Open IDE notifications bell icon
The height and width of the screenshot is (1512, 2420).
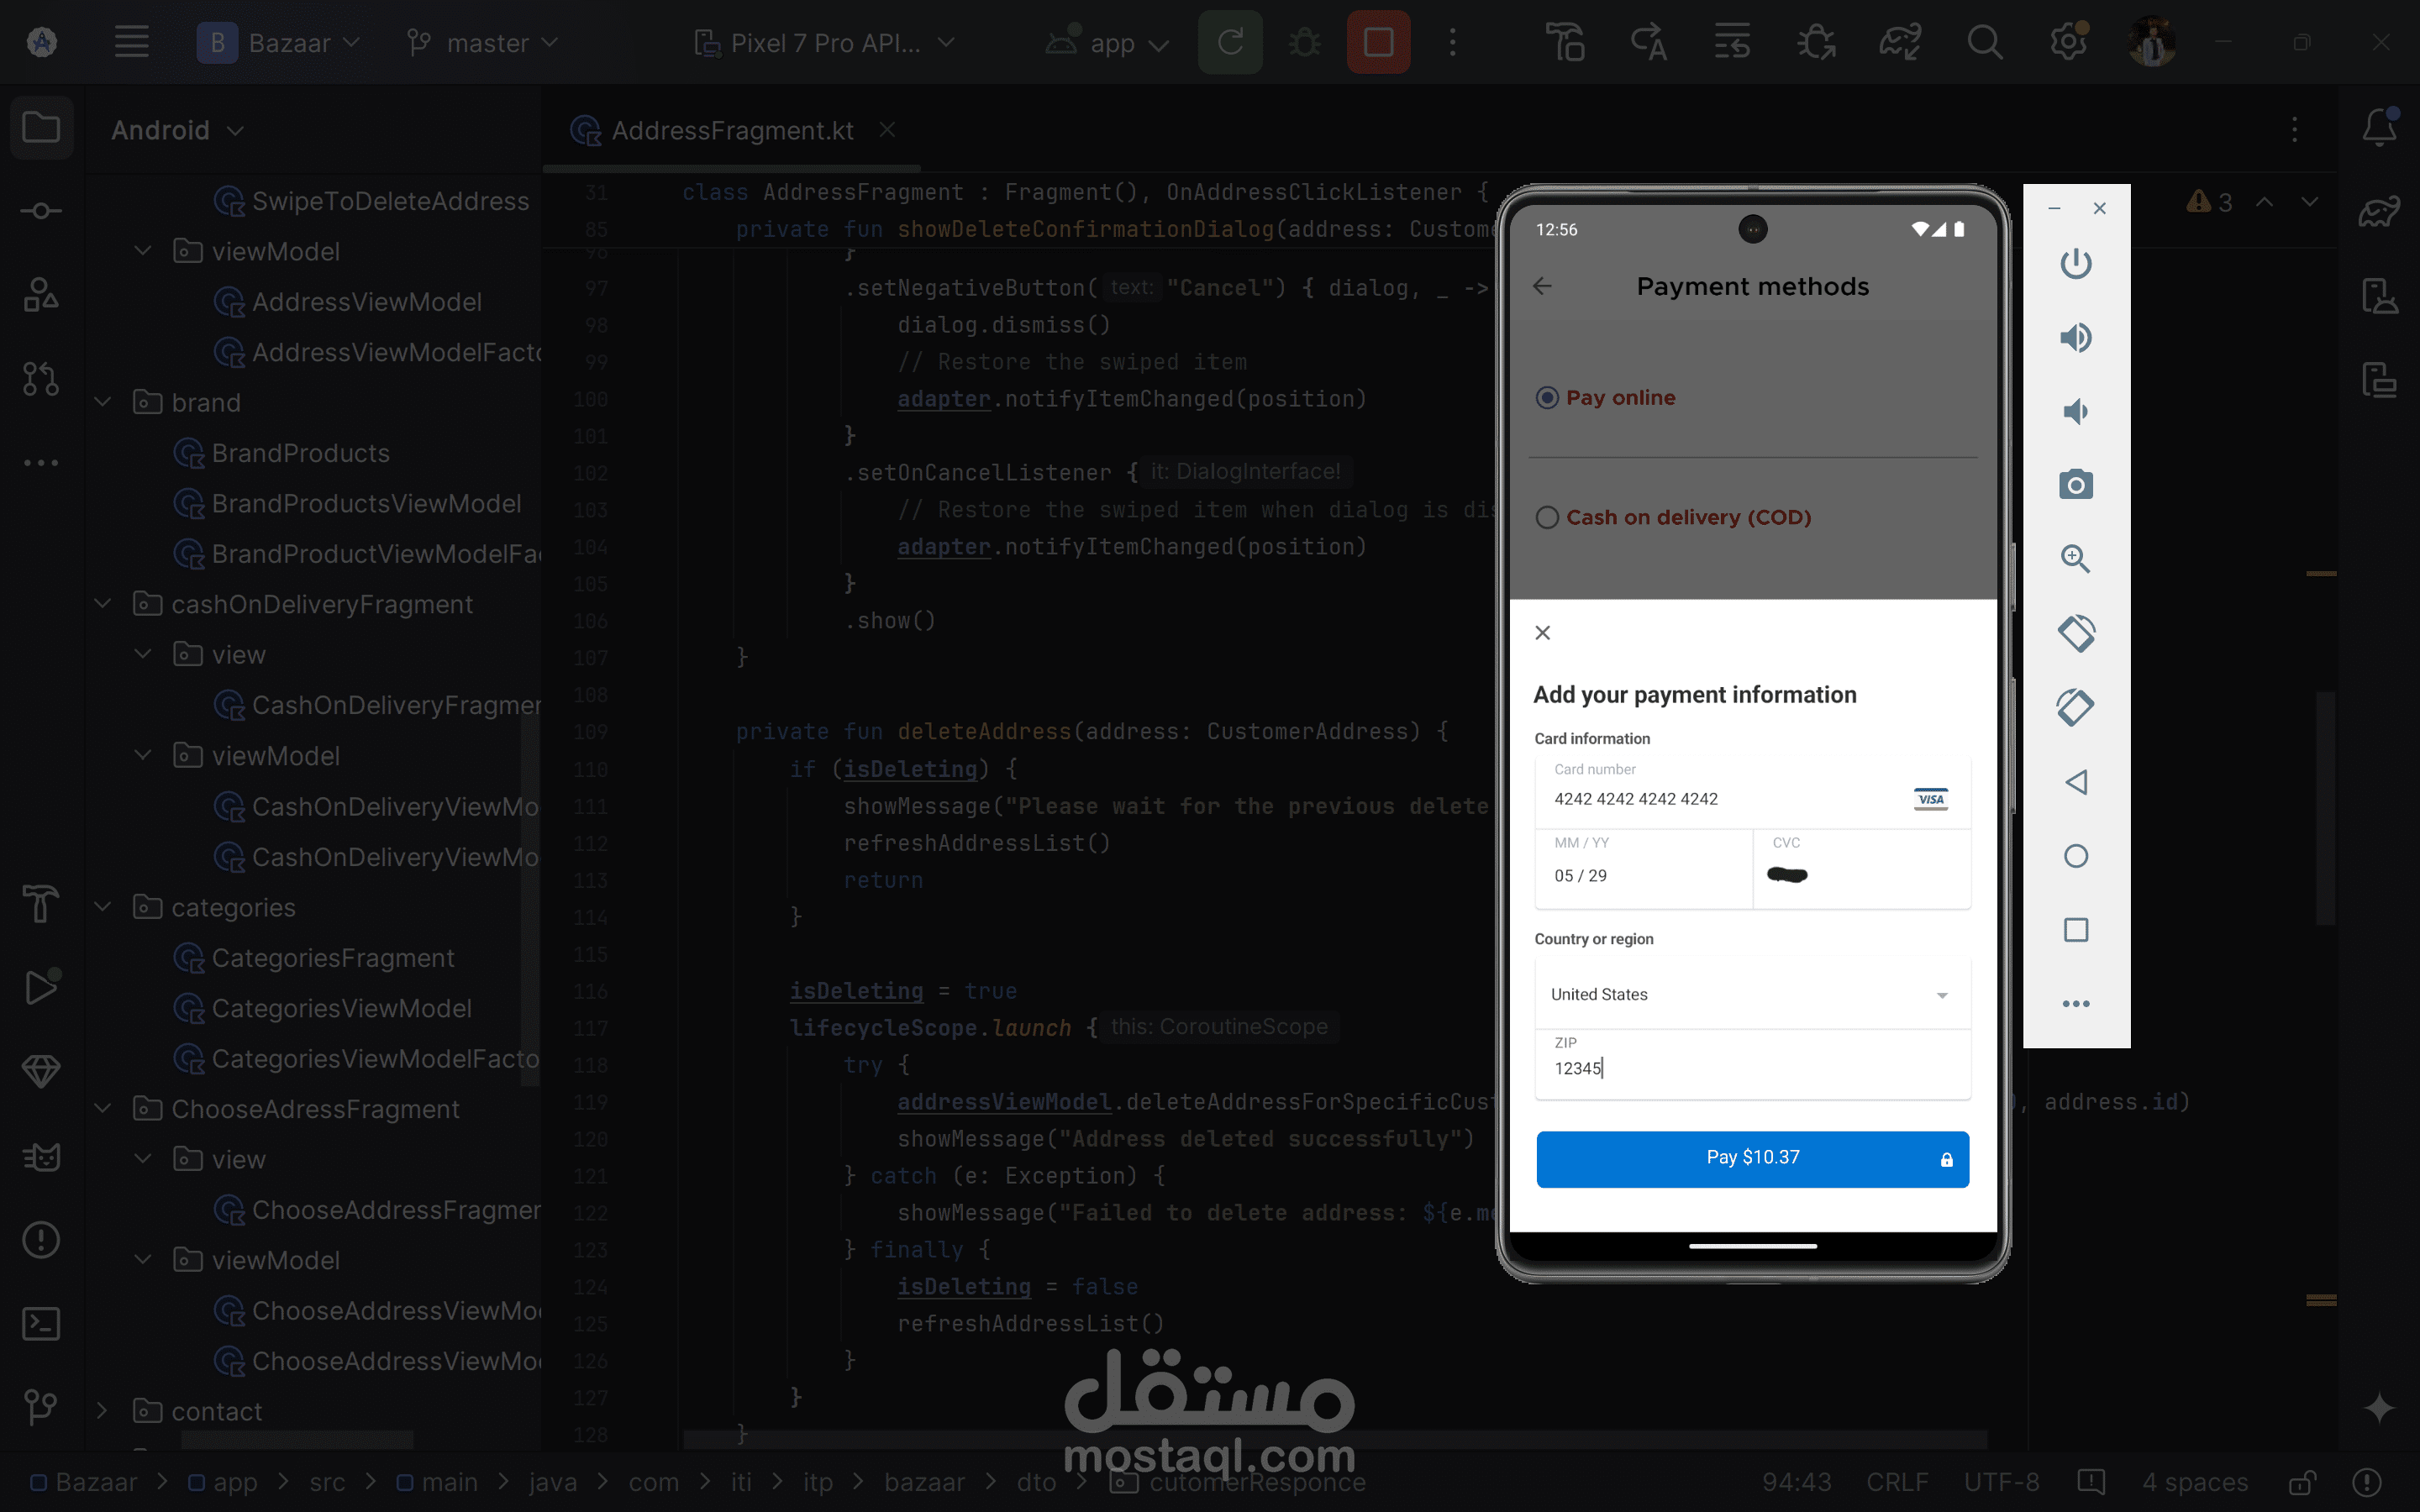pos(2379,128)
